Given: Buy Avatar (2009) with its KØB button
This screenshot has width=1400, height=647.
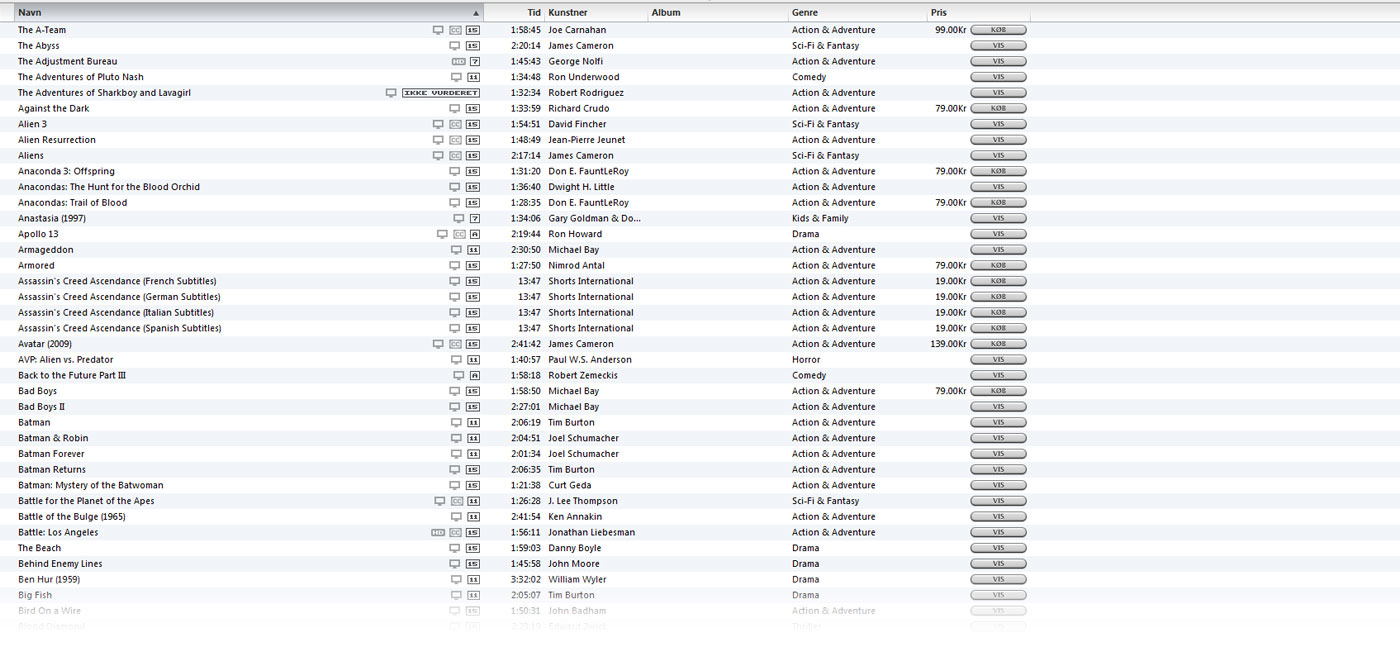Looking at the screenshot, I should (x=998, y=344).
